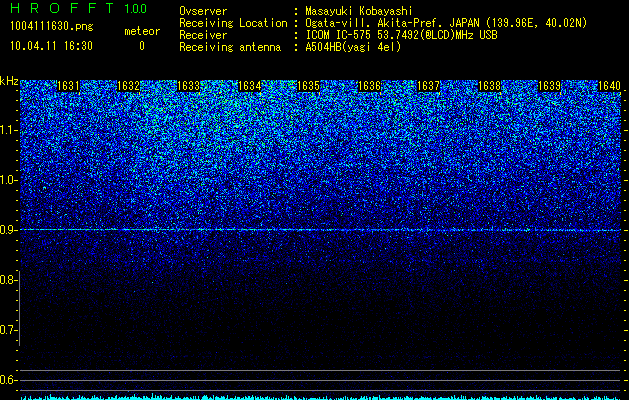
Task: Select the 1637 time marker
Action: (x=428, y=86)
